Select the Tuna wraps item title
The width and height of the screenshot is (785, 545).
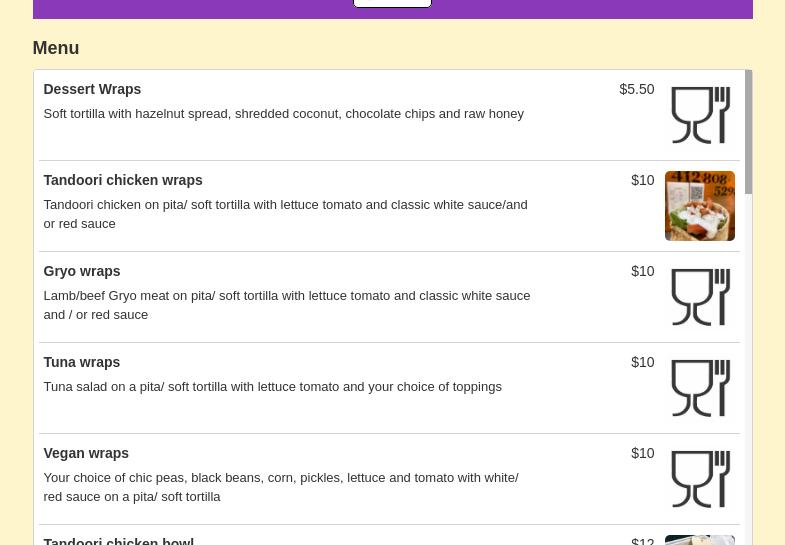click(81, 362)
